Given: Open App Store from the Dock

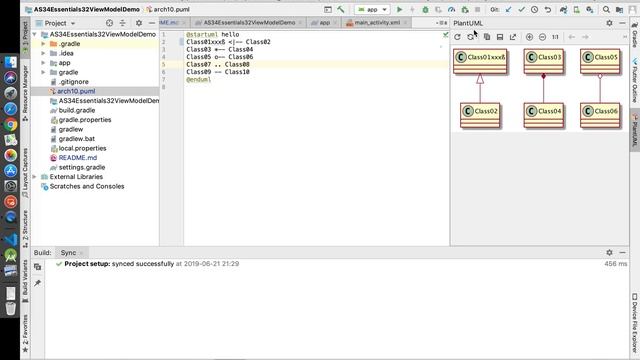Looking at the screenshot, I should pyautogui.click(x=11, y=171).
